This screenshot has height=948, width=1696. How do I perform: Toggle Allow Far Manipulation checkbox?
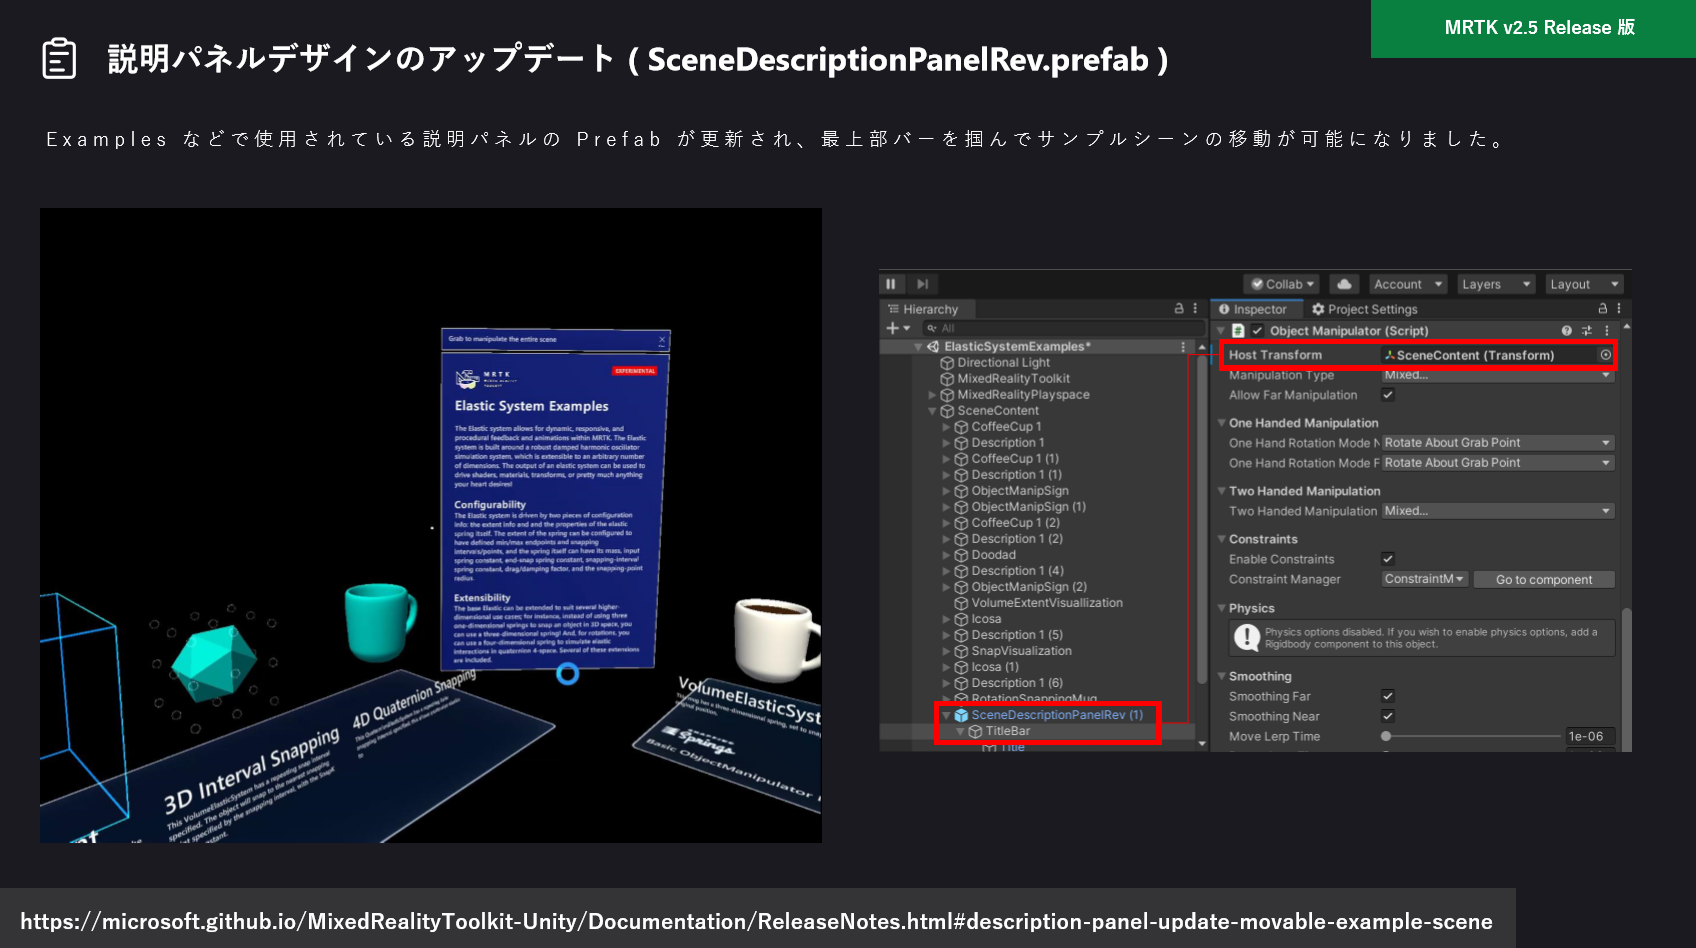tap(1388, 395)
